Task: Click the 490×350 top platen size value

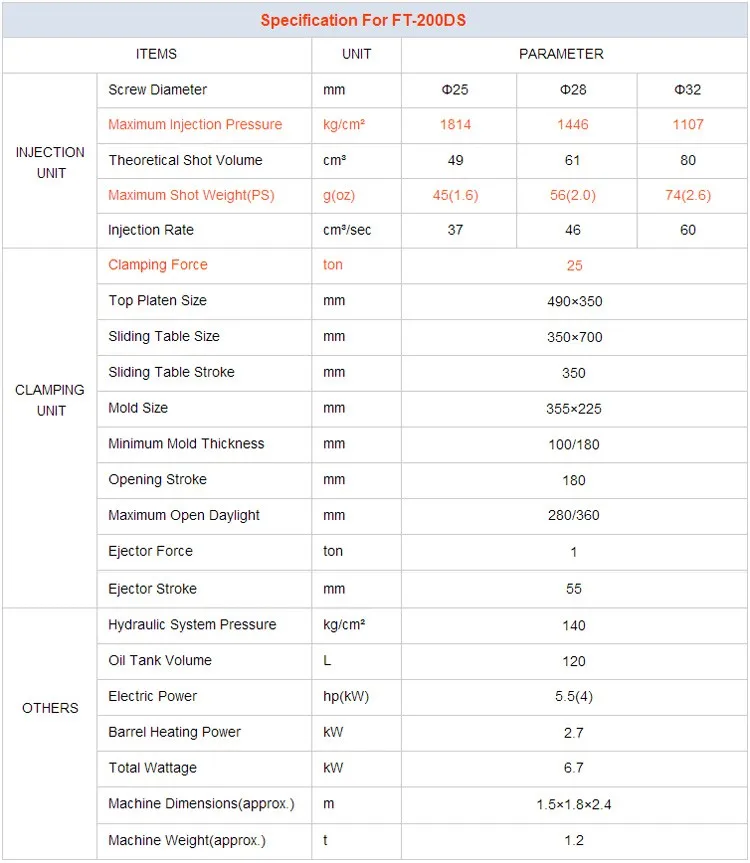Action: pyautogui.click(x=574, y=302)
